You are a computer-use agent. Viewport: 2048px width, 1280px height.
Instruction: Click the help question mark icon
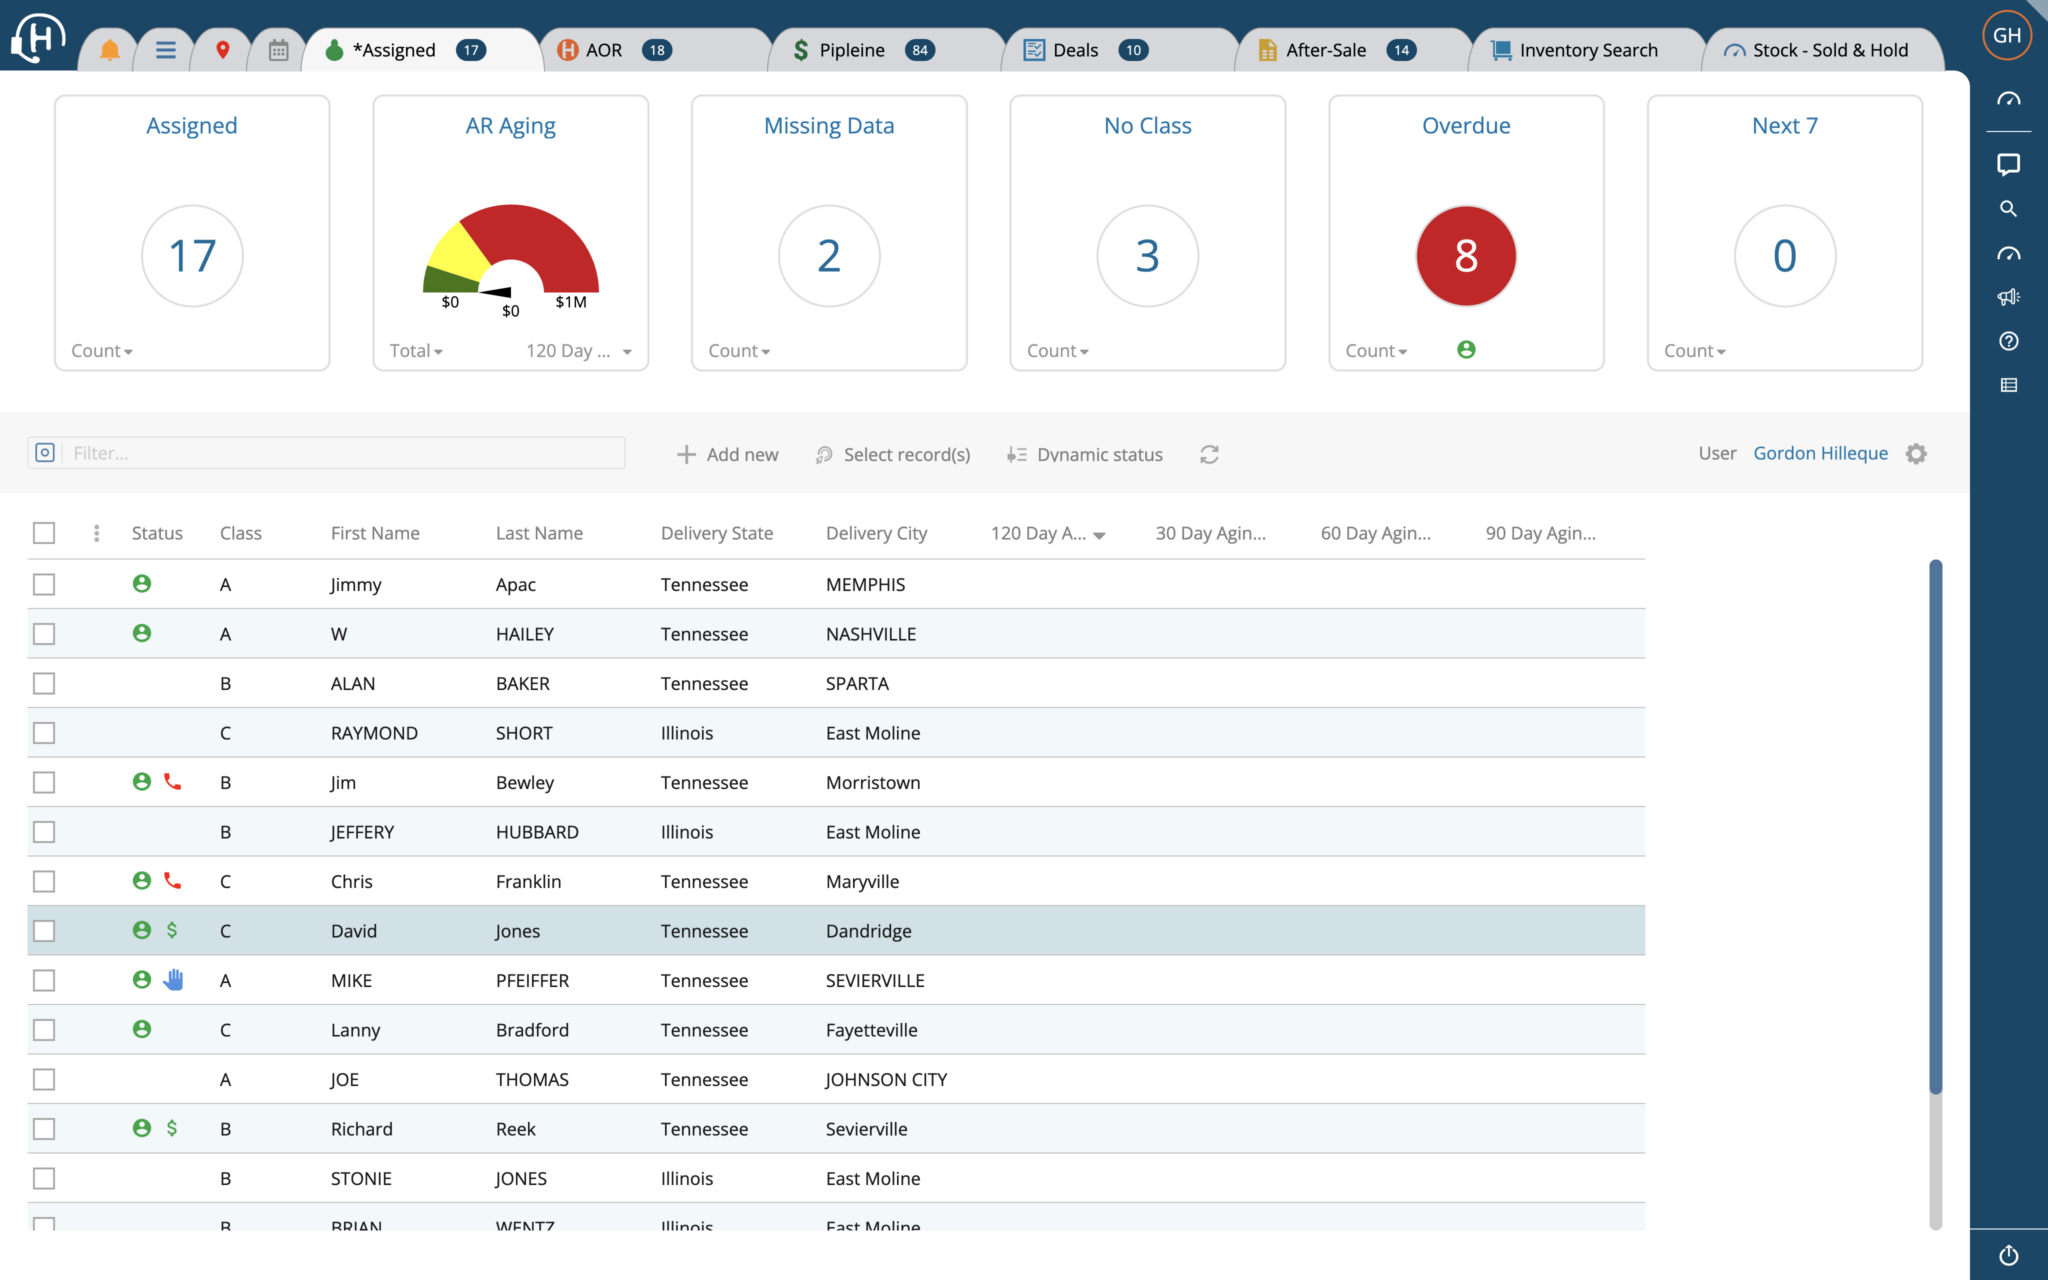(x=2009, y=341)
